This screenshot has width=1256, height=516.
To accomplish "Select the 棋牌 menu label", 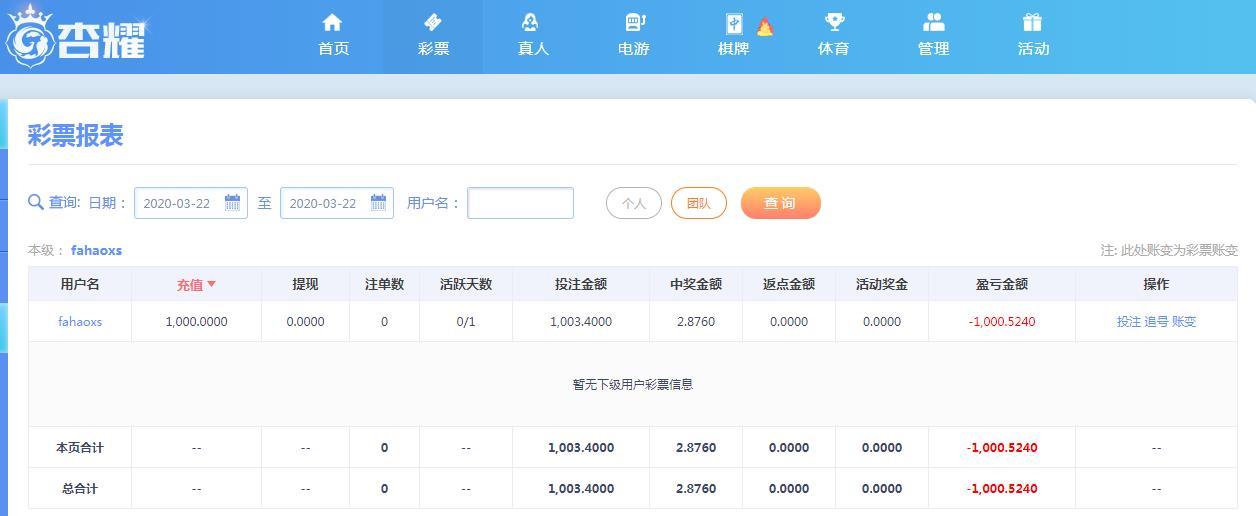I will [x=733, y=49].
